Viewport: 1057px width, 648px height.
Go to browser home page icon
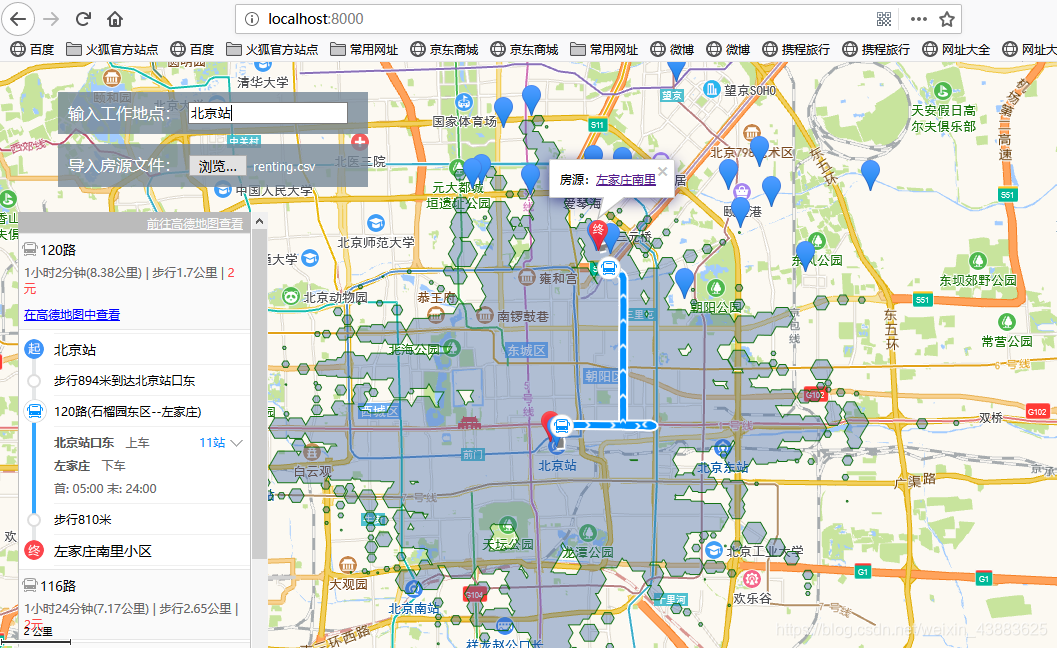click(x=115, y=19)
